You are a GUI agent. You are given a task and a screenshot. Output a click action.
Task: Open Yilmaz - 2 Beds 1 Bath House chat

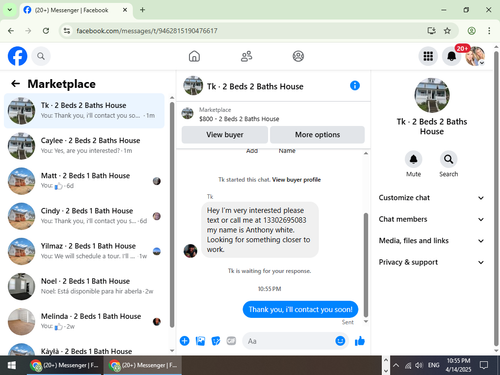point(84,251)
